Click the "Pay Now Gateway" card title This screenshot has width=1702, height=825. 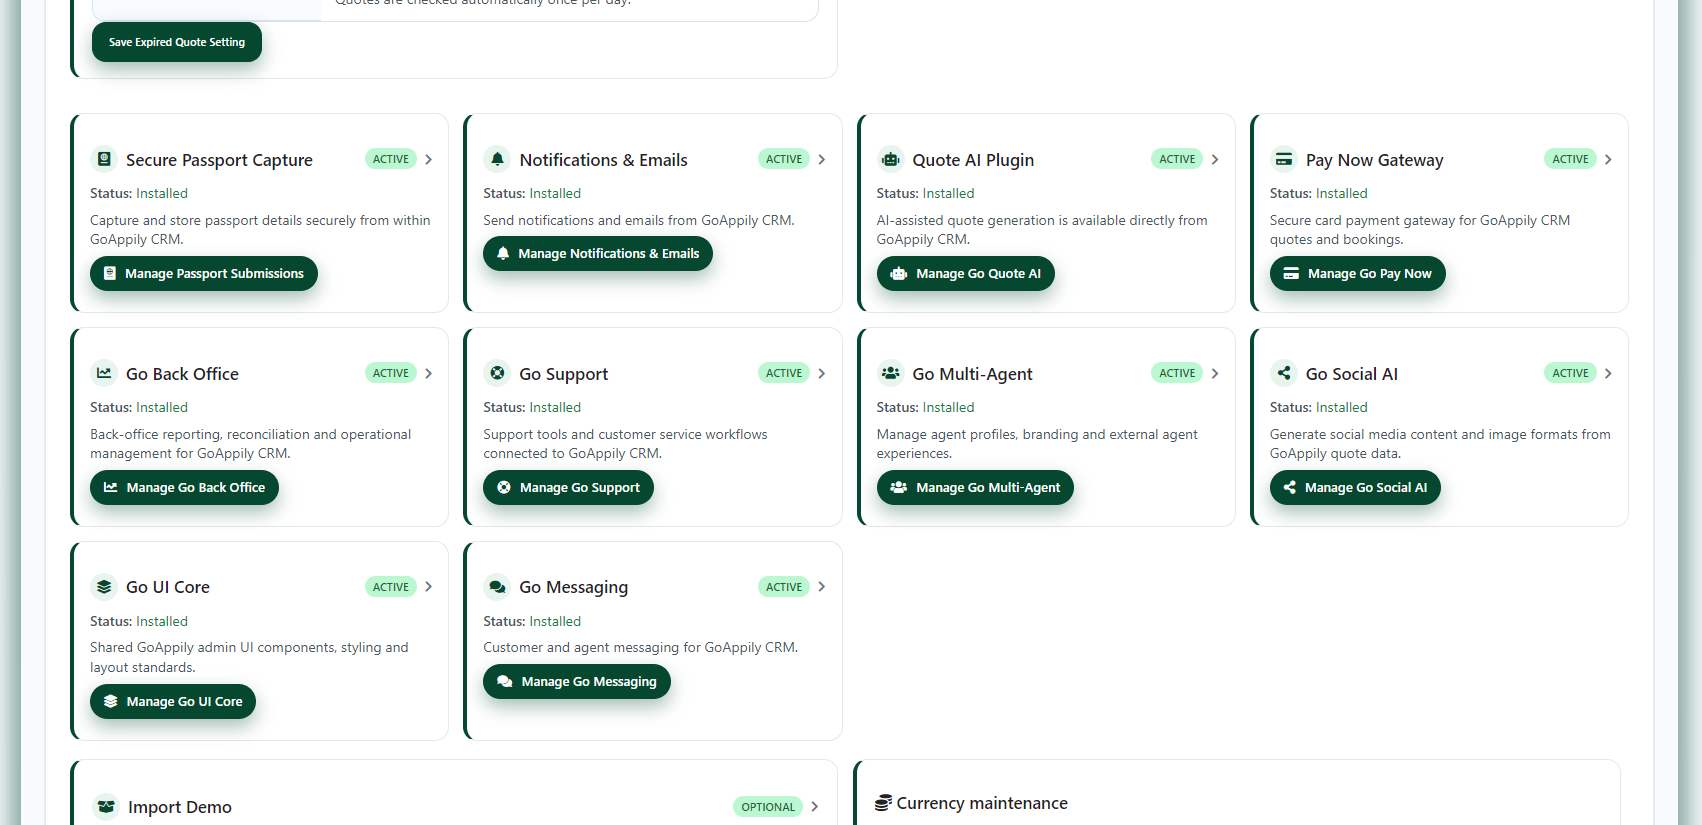(1375, 160)
